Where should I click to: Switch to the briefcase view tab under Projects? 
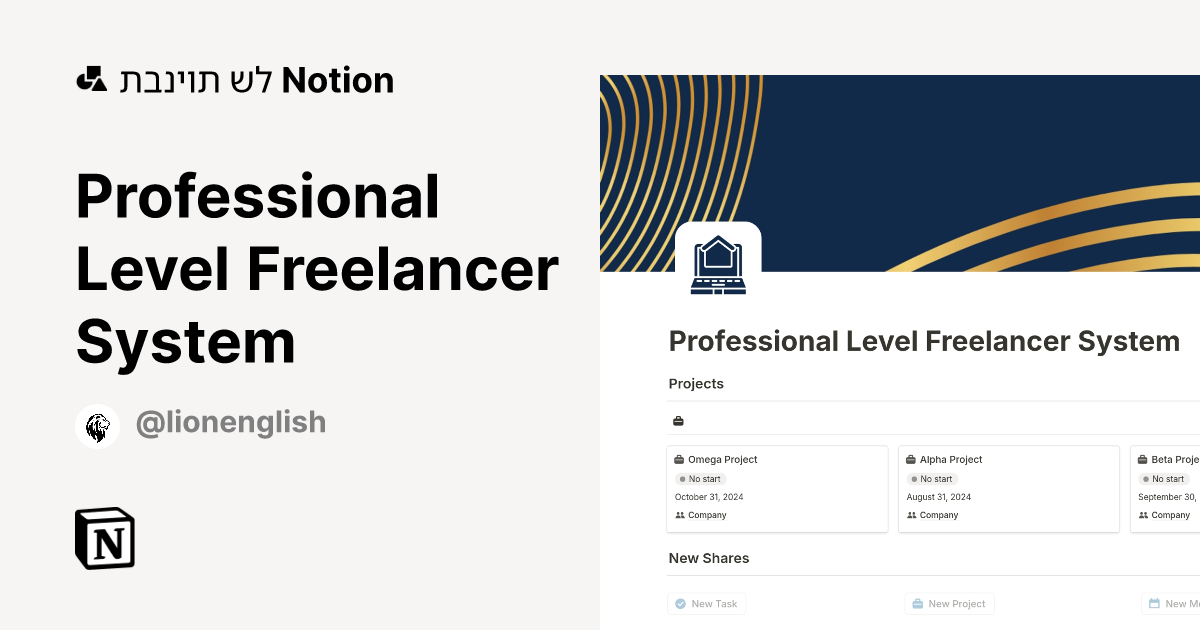[678, 420]
